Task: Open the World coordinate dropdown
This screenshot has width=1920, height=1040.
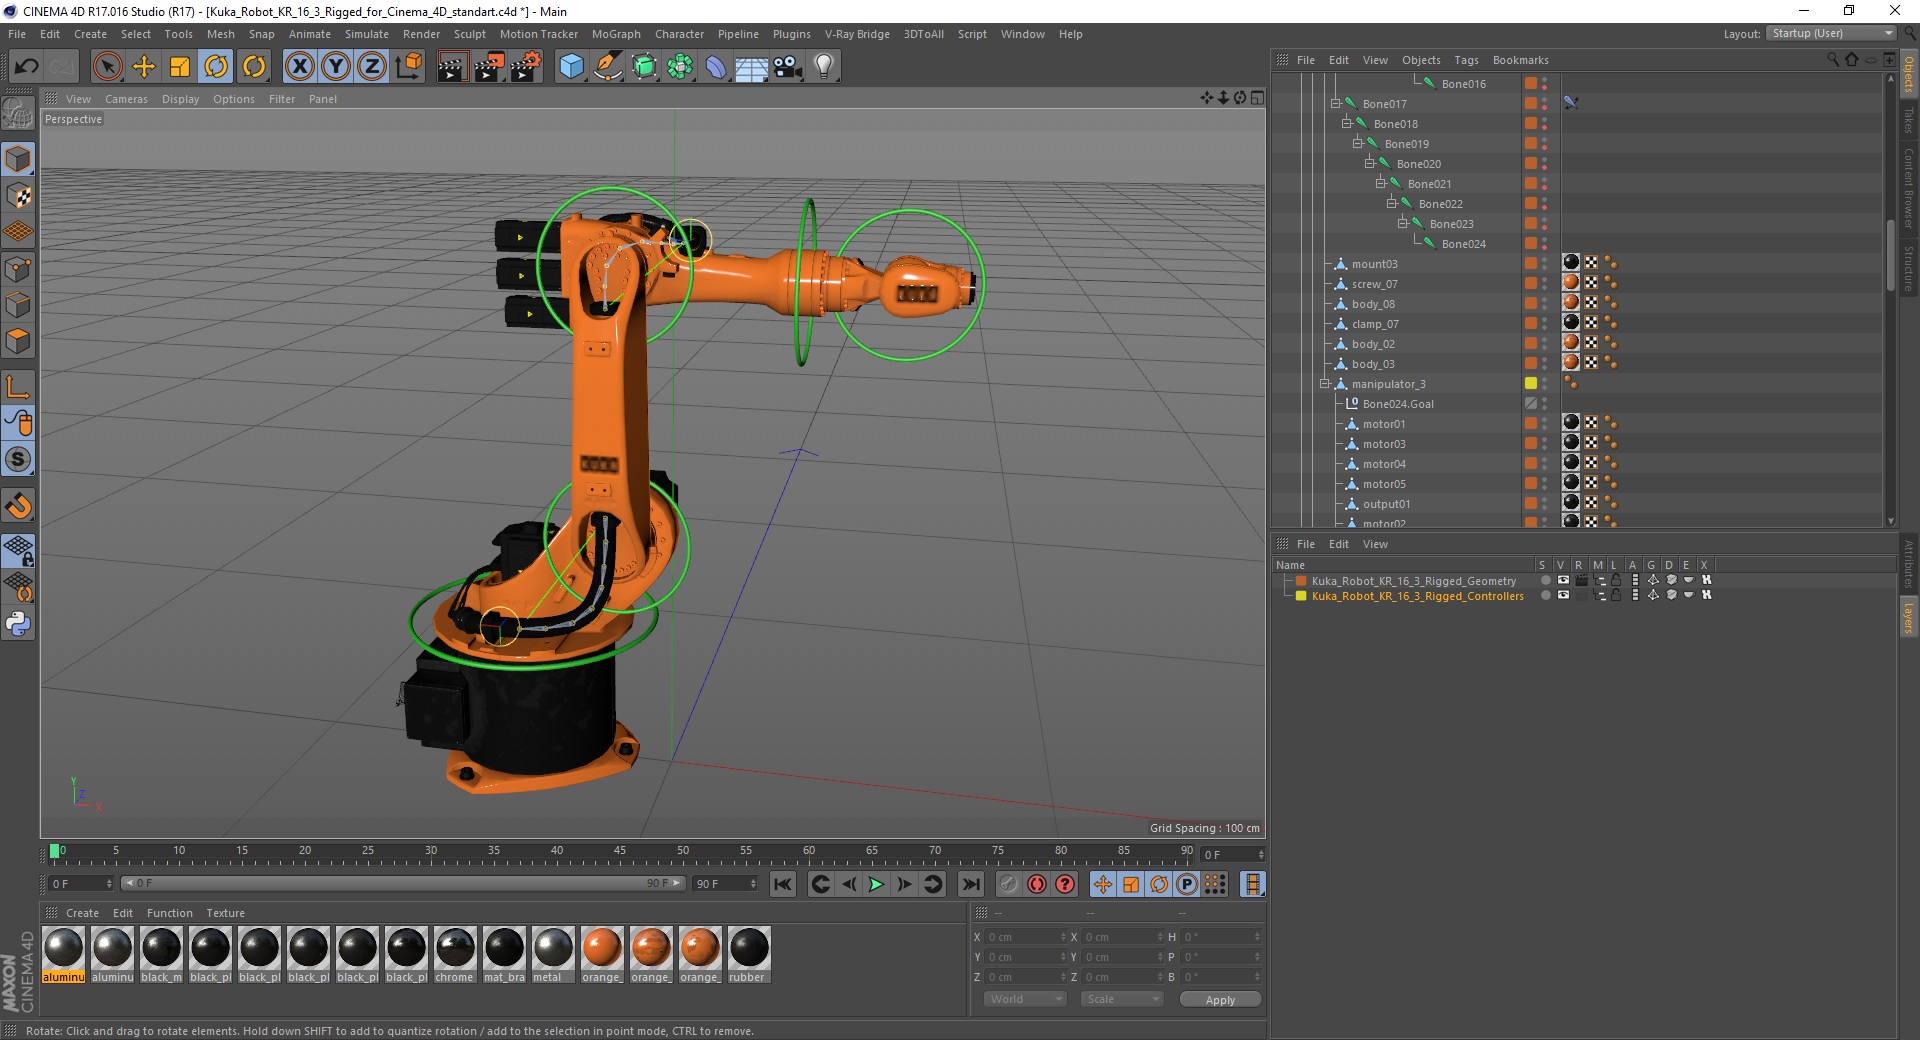Action: [x=1025, y=999]
